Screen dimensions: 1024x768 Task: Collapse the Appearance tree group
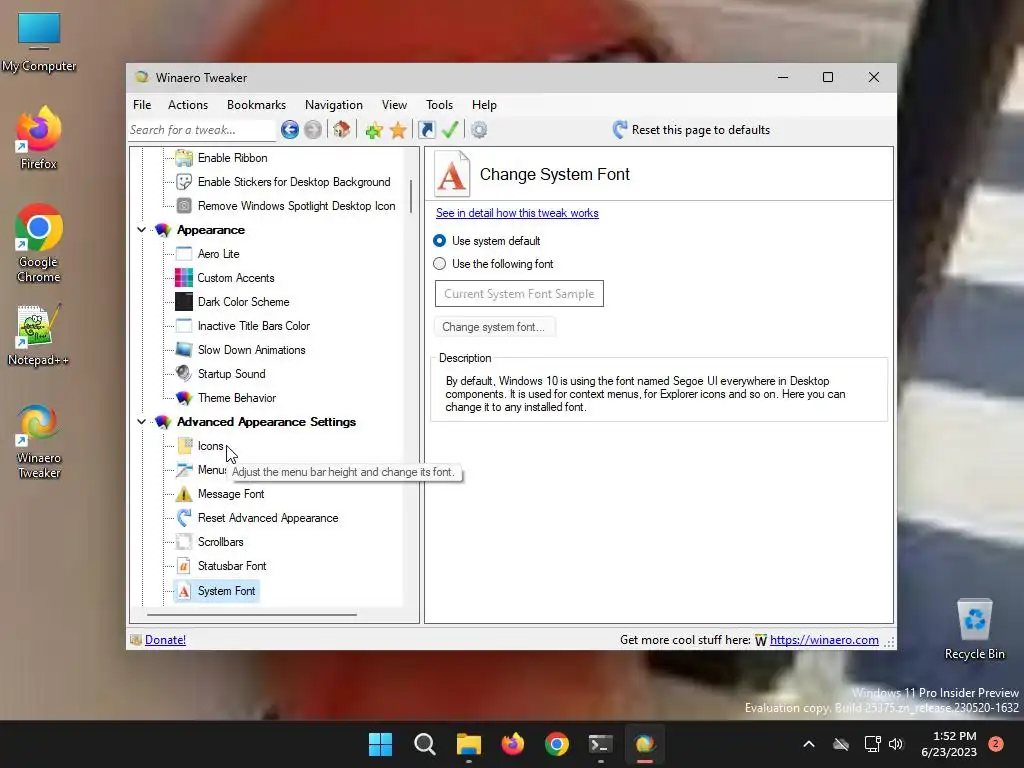(141, 230)
